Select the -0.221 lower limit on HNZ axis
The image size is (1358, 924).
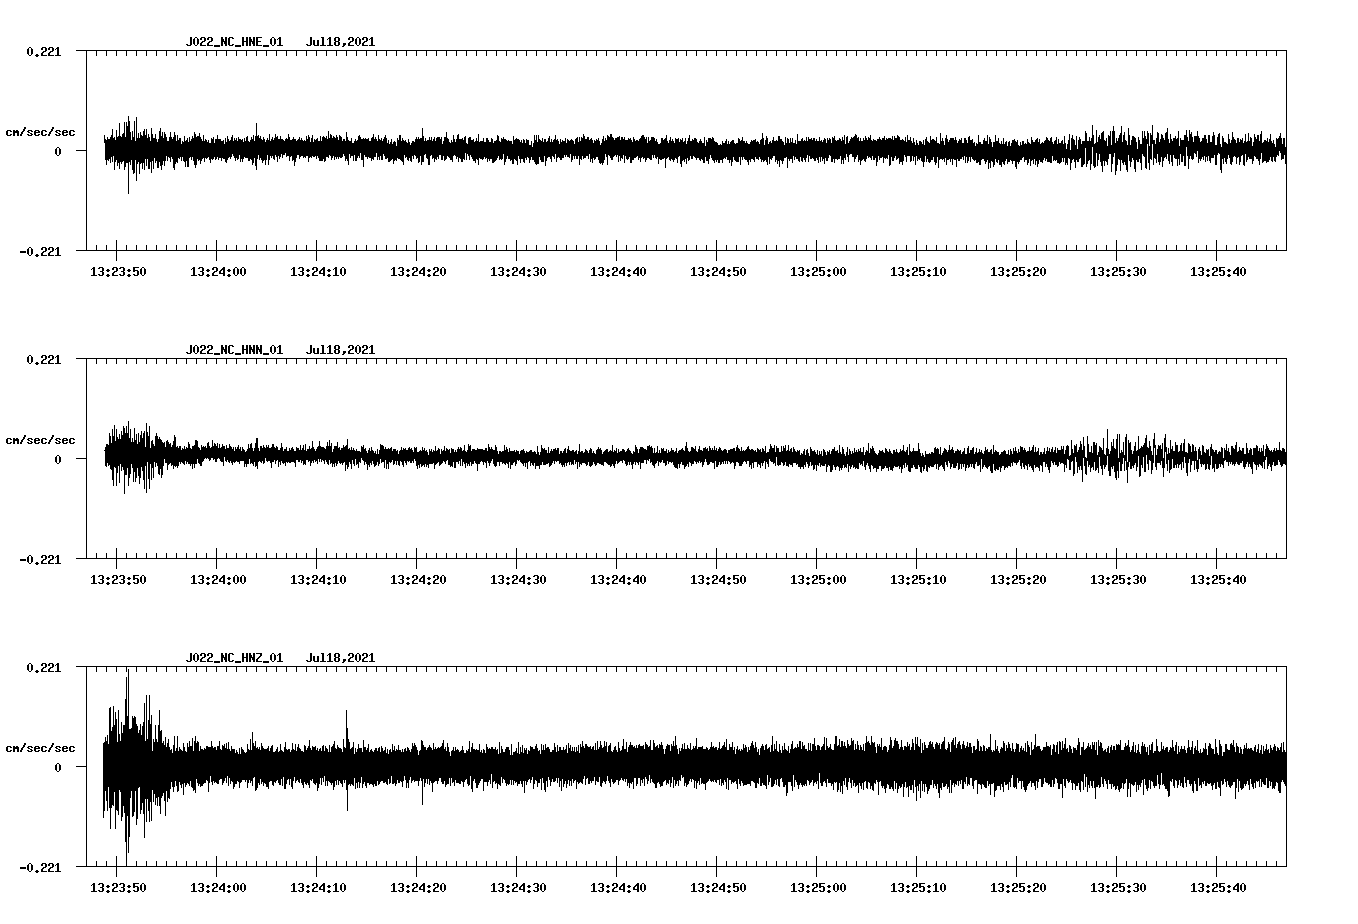[39, 867]
